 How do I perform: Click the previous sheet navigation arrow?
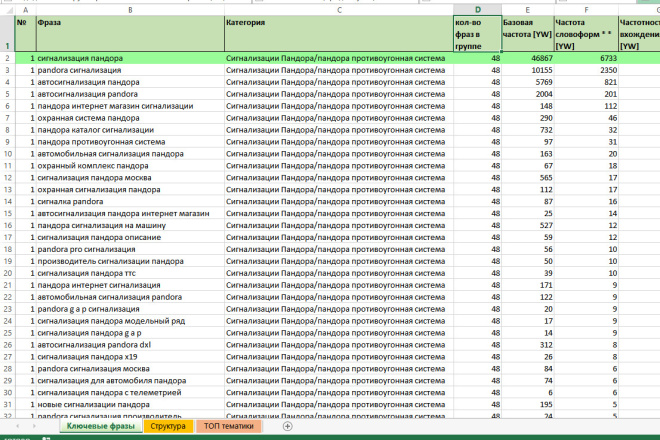coord(18,426)
